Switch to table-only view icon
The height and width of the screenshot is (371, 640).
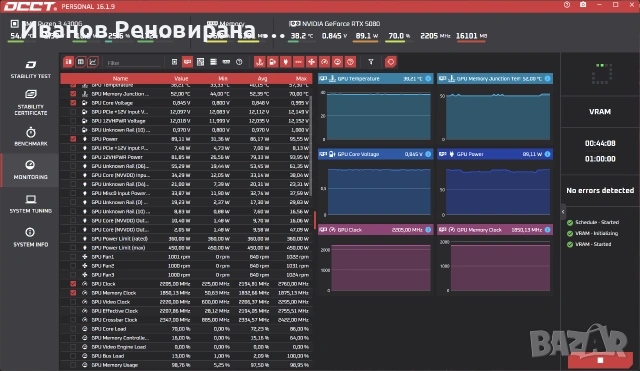point(81,62)
